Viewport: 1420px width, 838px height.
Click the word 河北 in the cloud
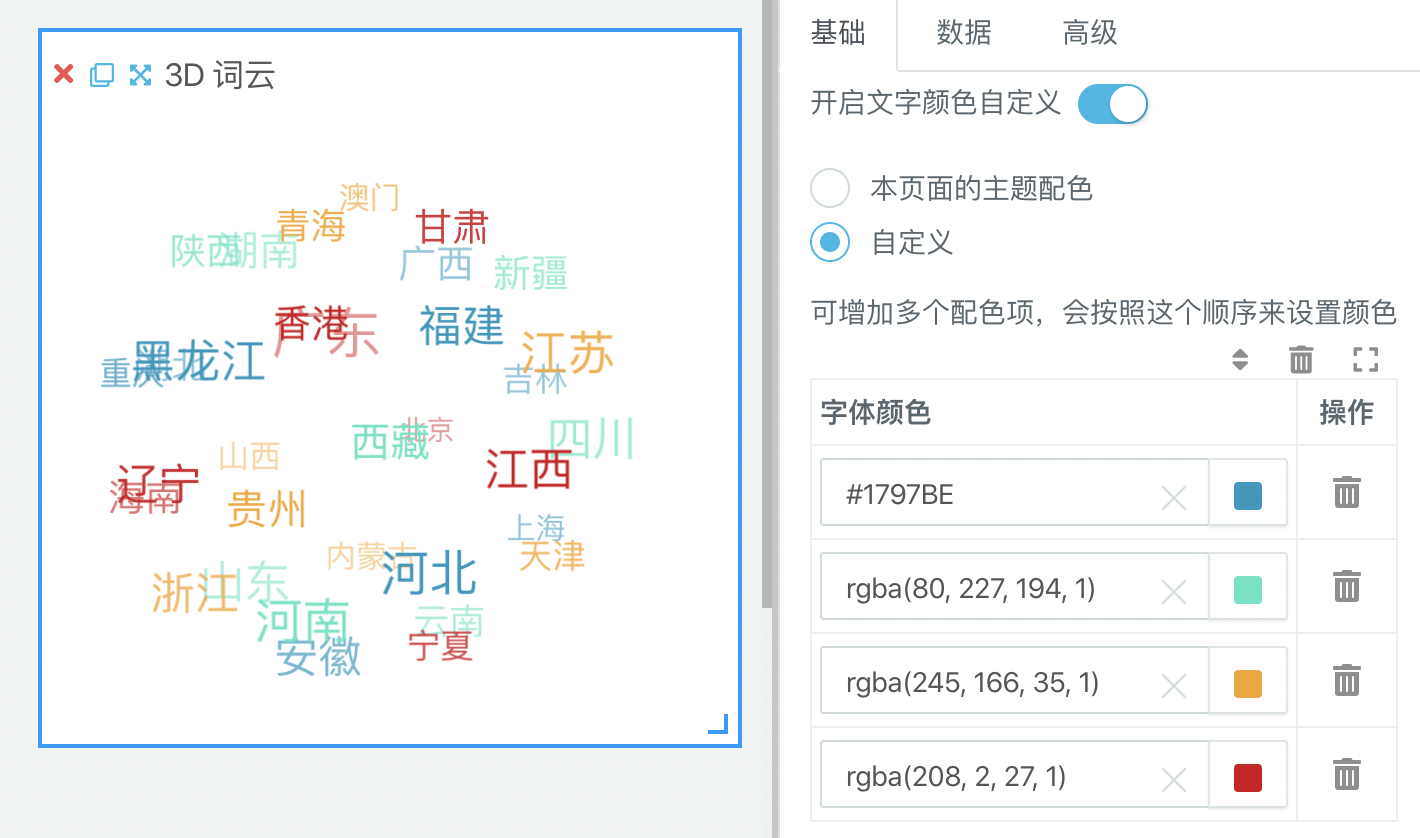(x=430, y=574)
